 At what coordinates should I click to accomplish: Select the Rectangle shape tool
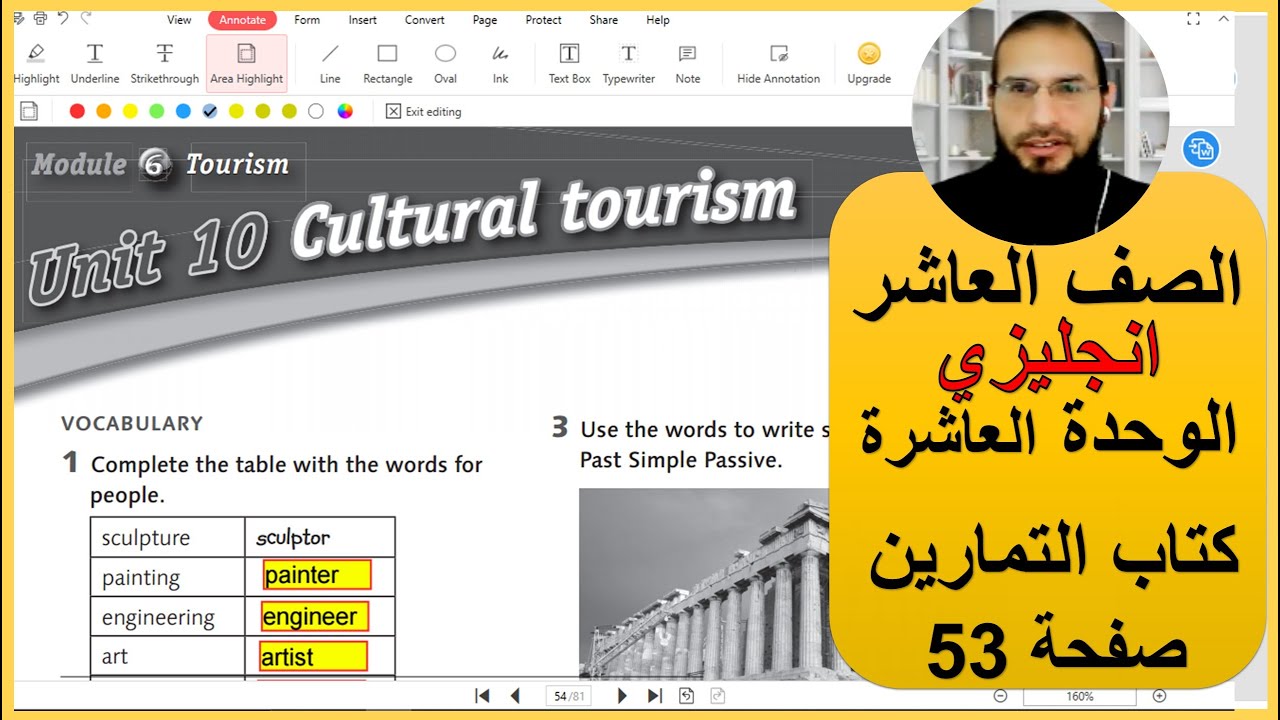point(388,63)
